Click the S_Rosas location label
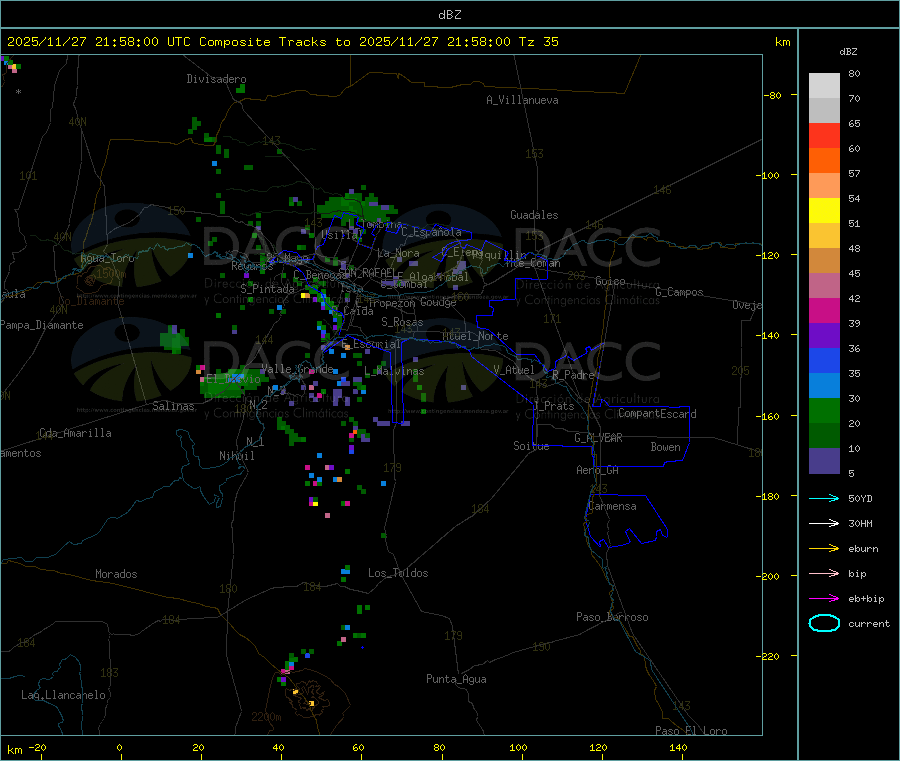Screen dimensions: 900x761 [402, 322]
